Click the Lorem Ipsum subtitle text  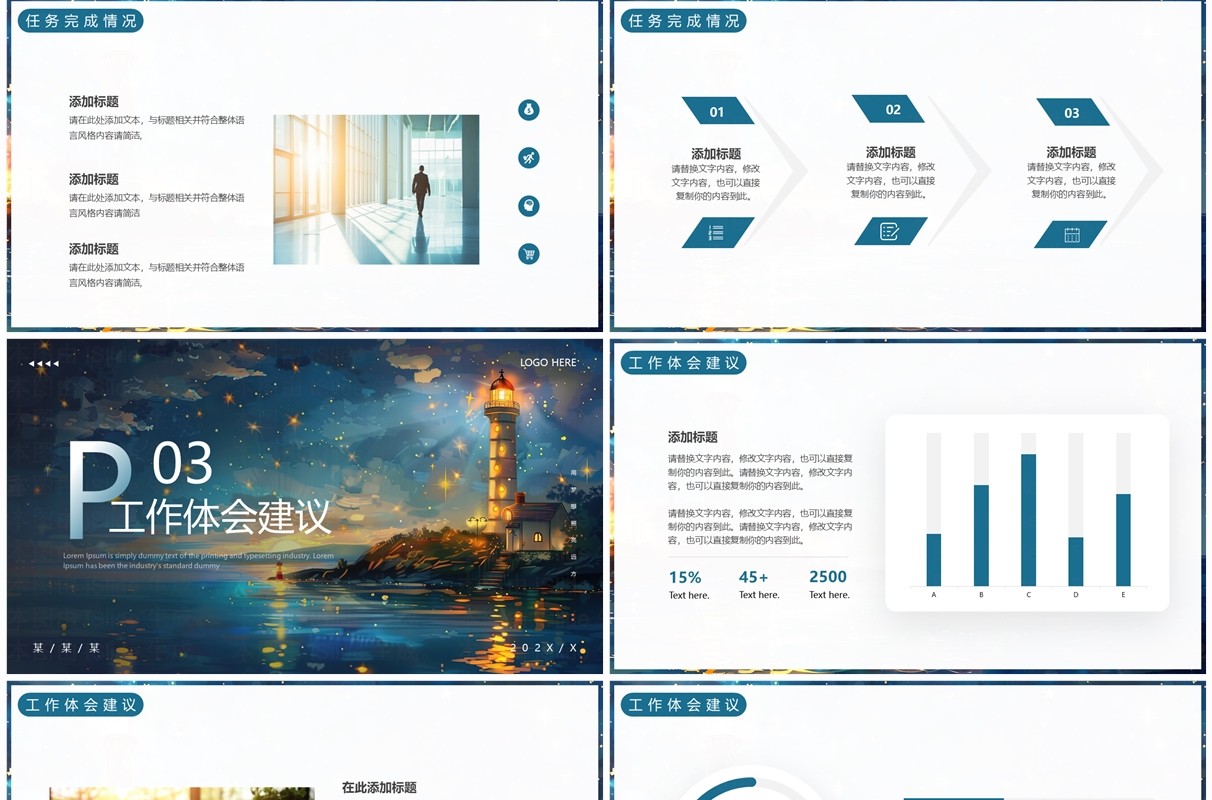pyautogui.click(x=198, y=561)
